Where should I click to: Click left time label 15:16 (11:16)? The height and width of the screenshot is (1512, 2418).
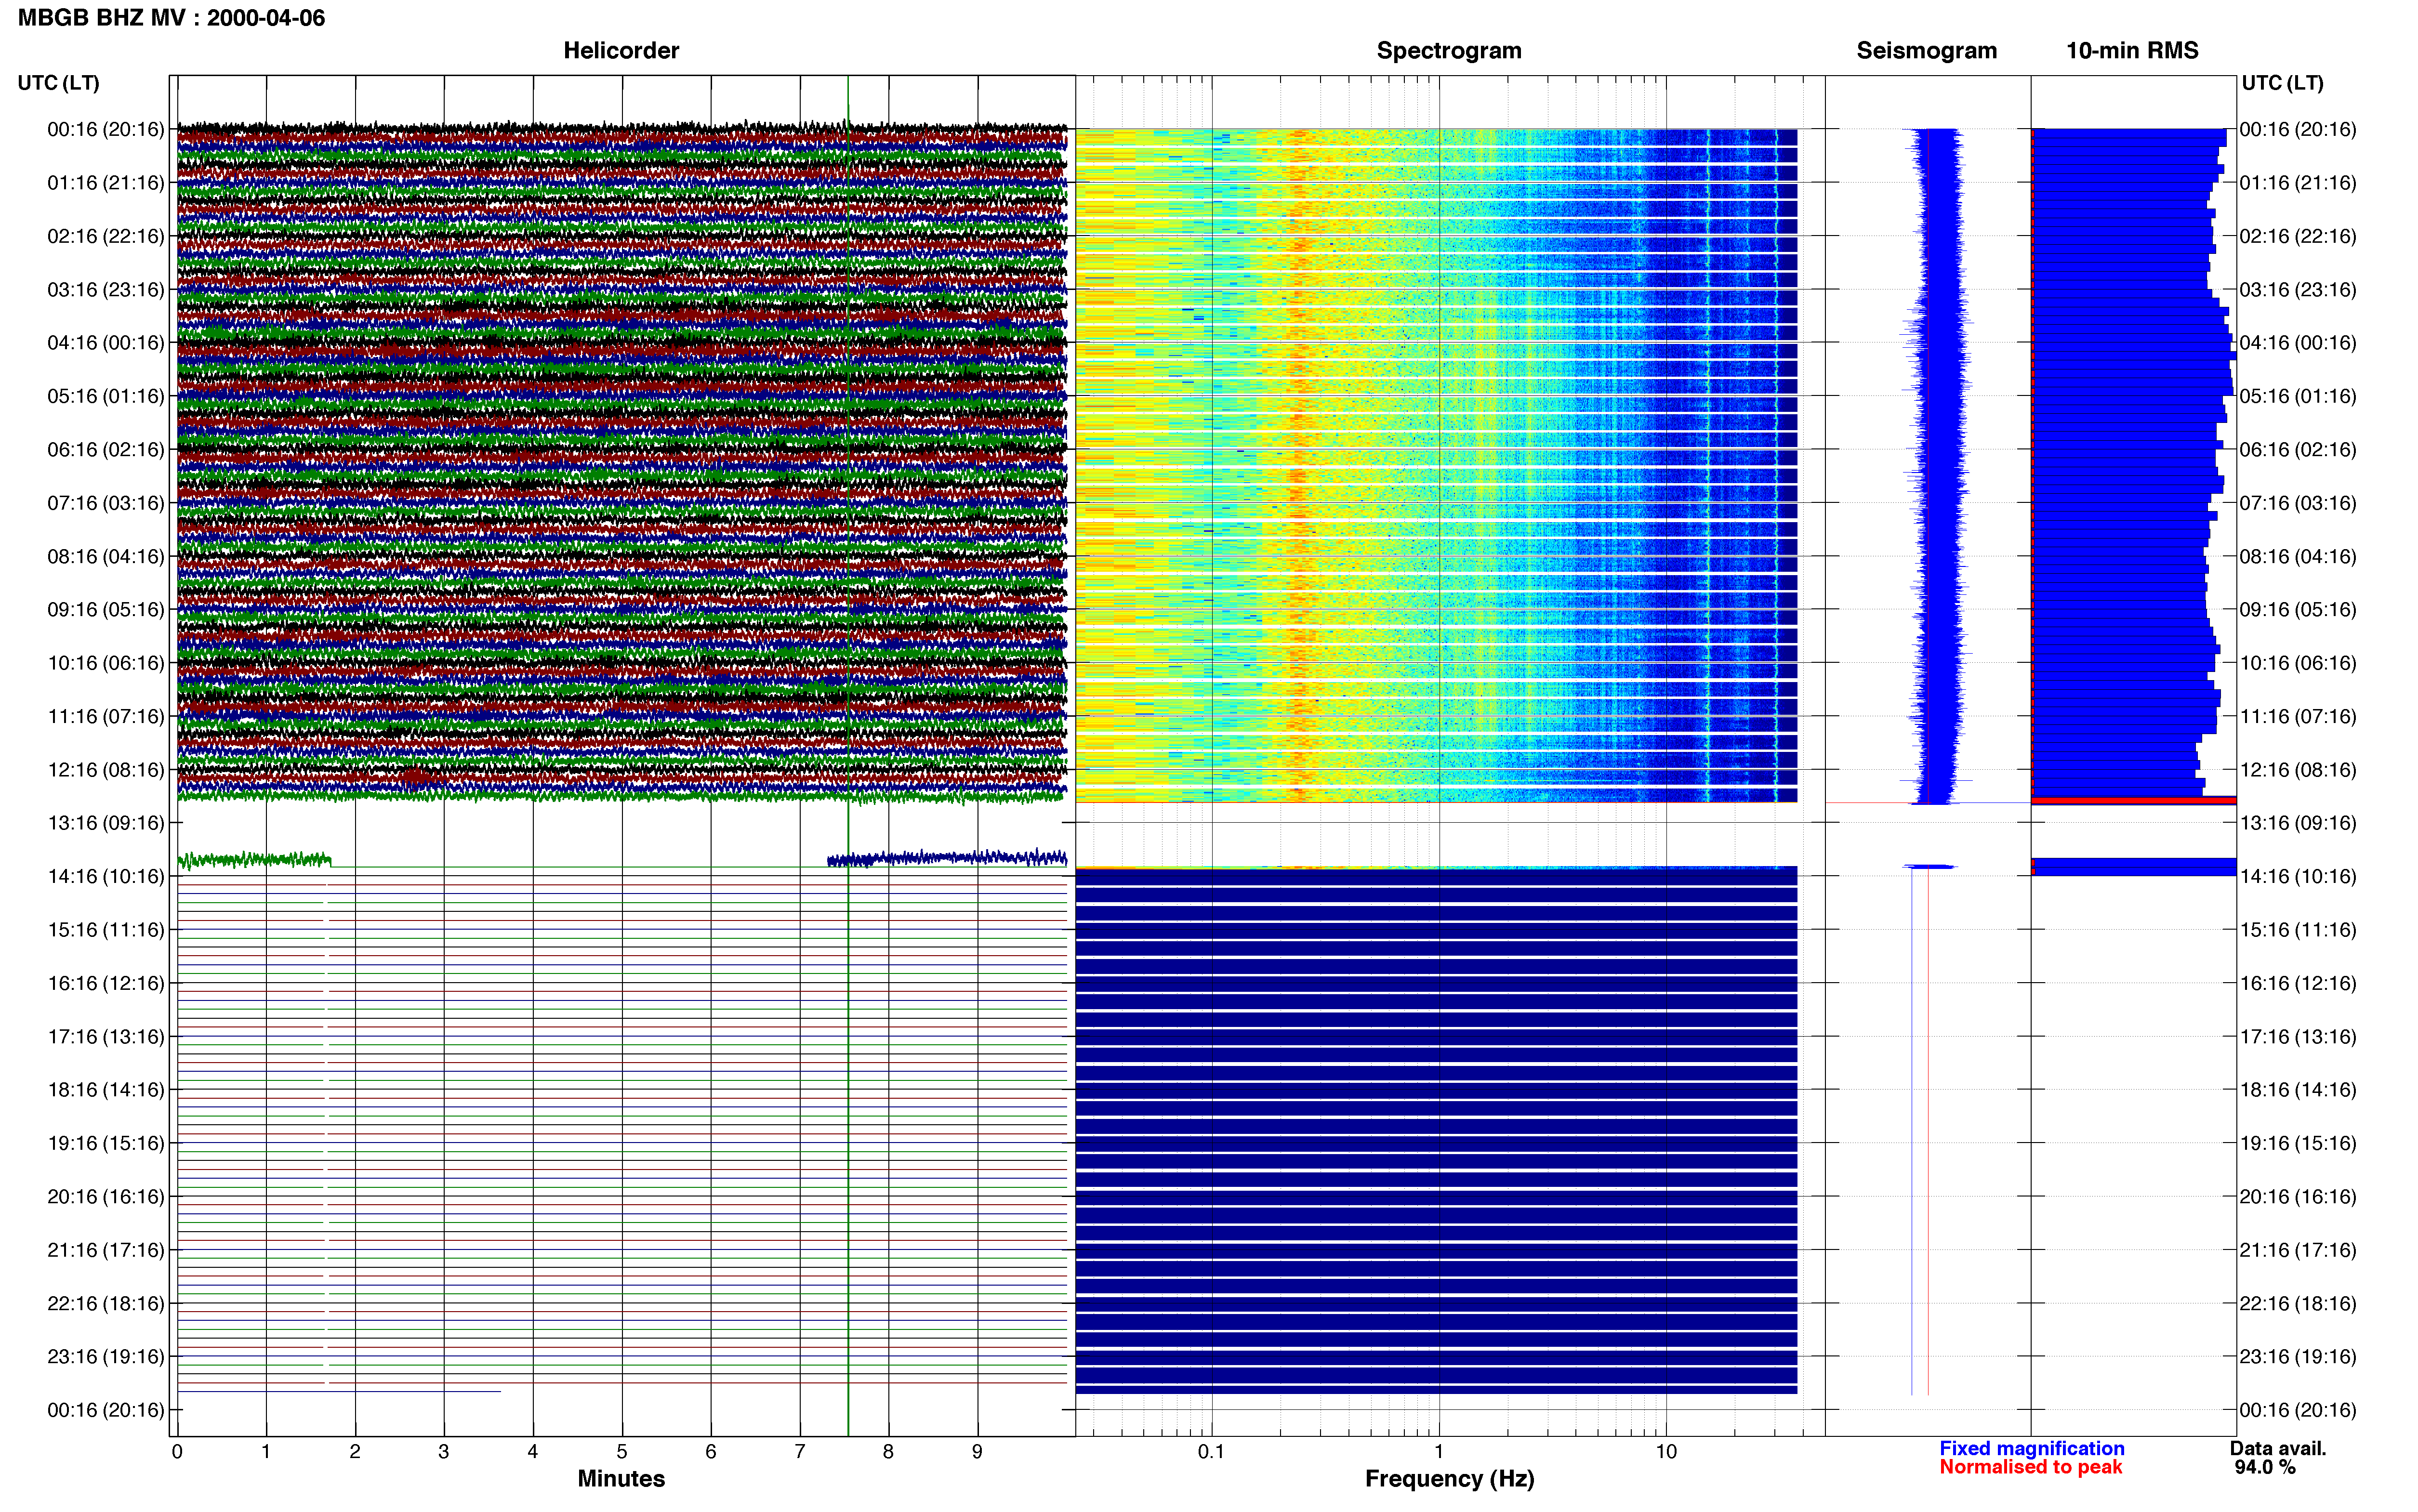tap(106, 930)
